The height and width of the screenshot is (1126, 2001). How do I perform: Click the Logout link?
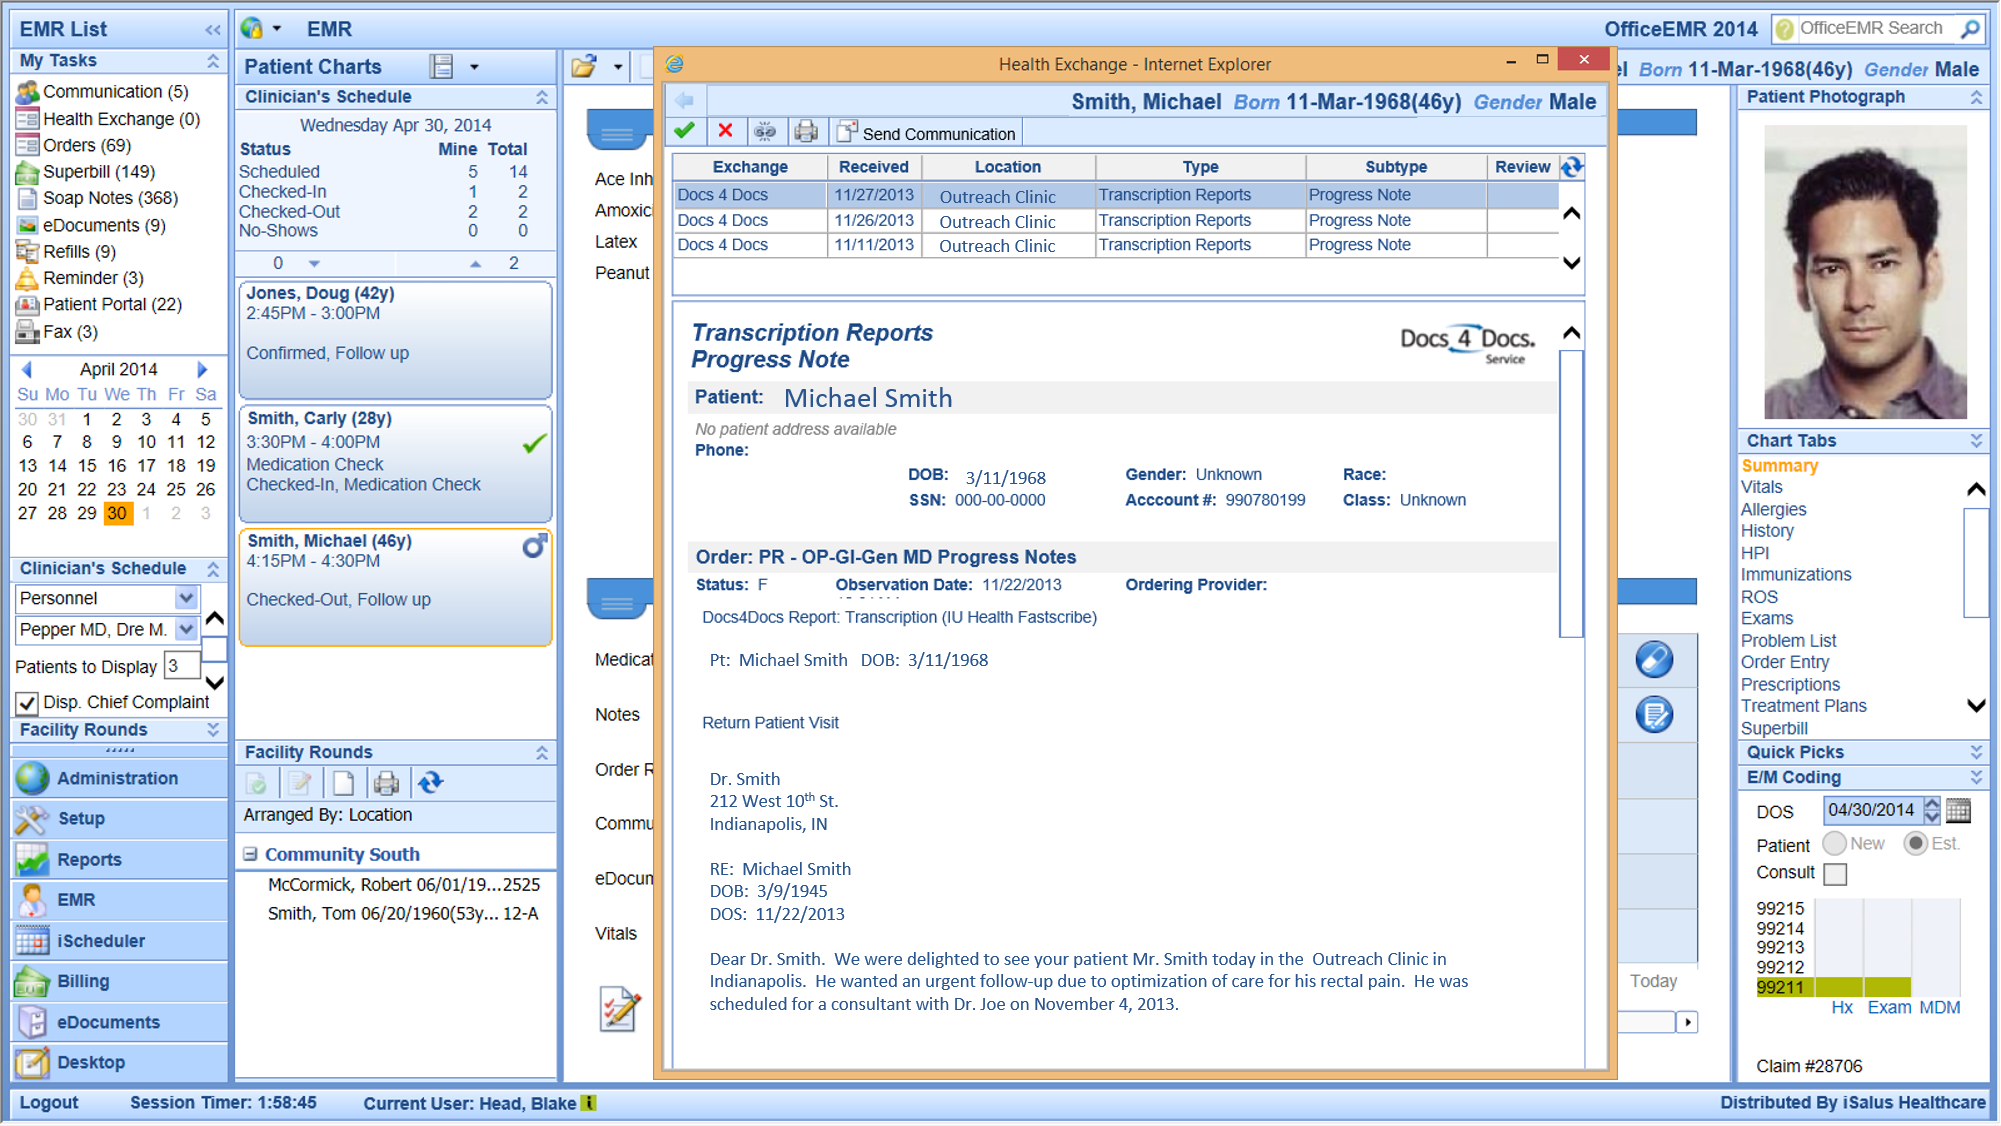click(x=48, y=1102)
